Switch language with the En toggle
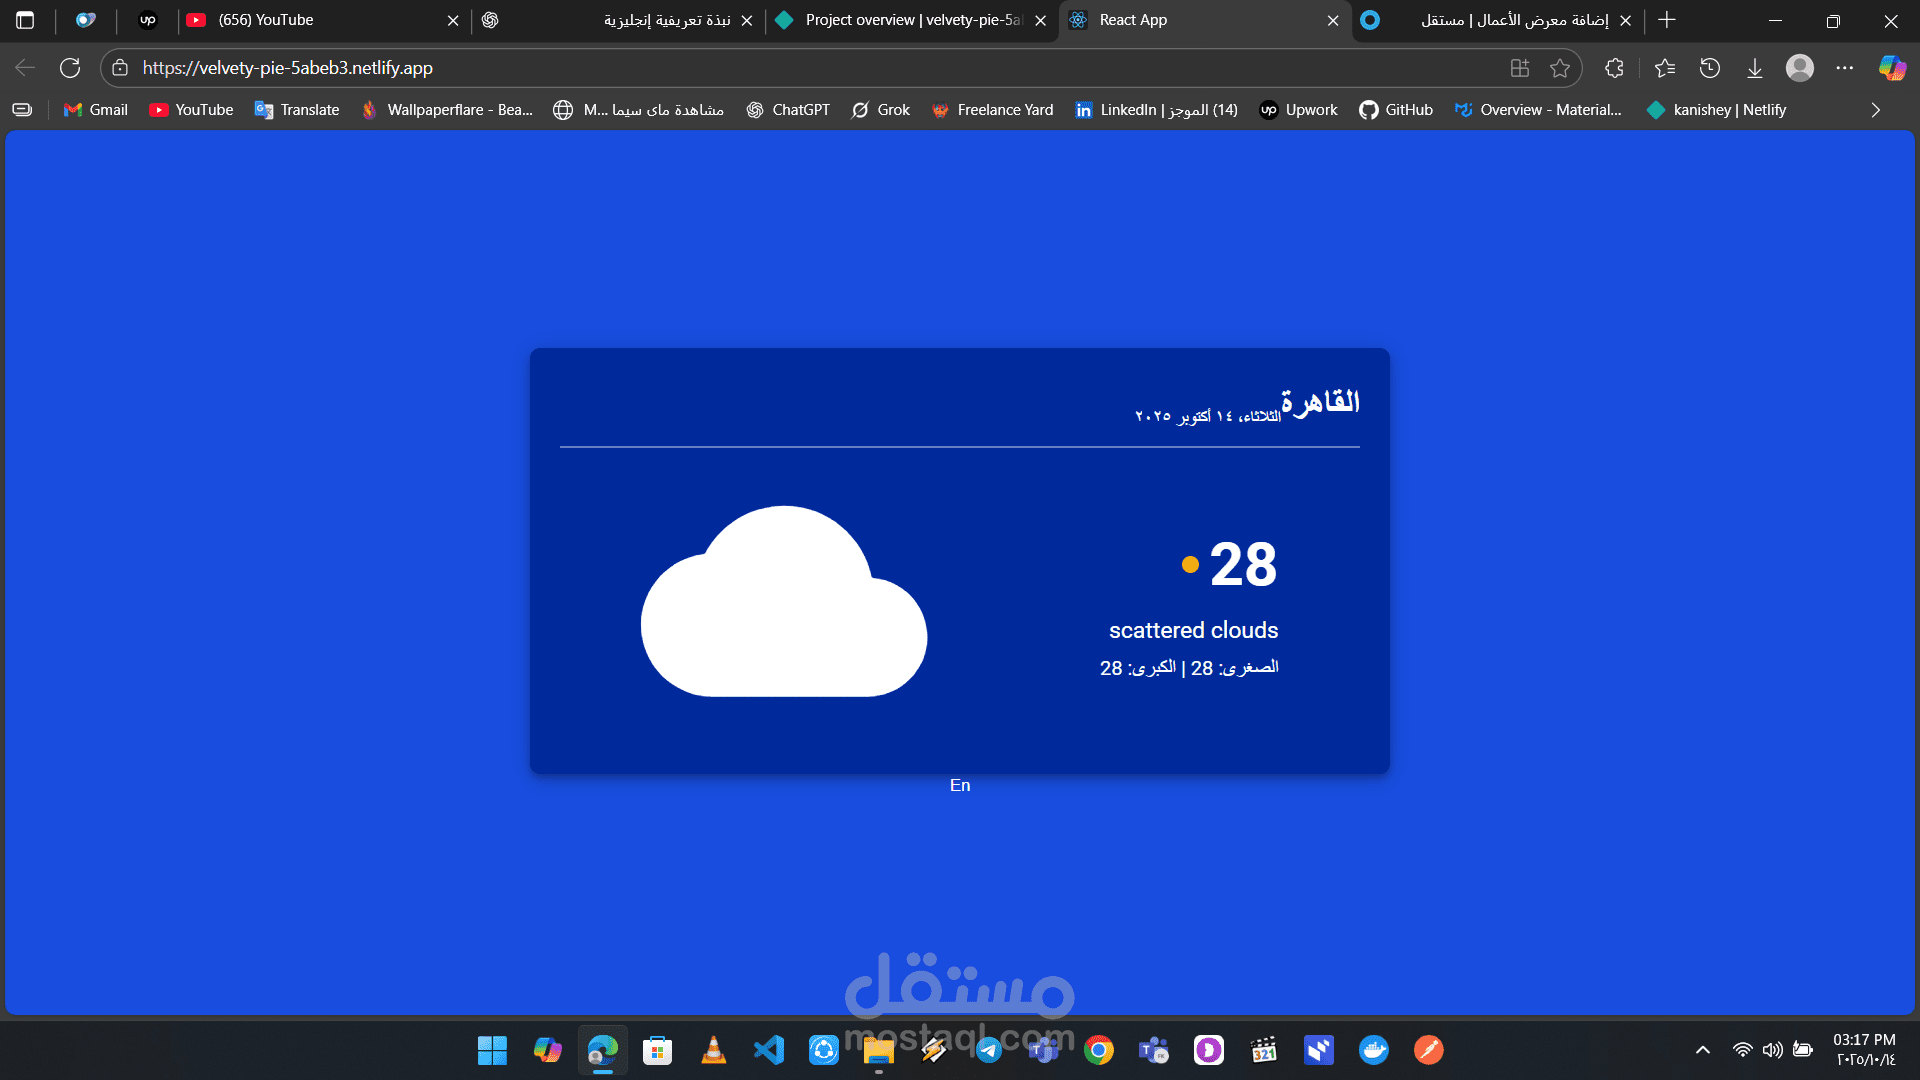Screen dimensions: 1920x1080 coord(959,785)
